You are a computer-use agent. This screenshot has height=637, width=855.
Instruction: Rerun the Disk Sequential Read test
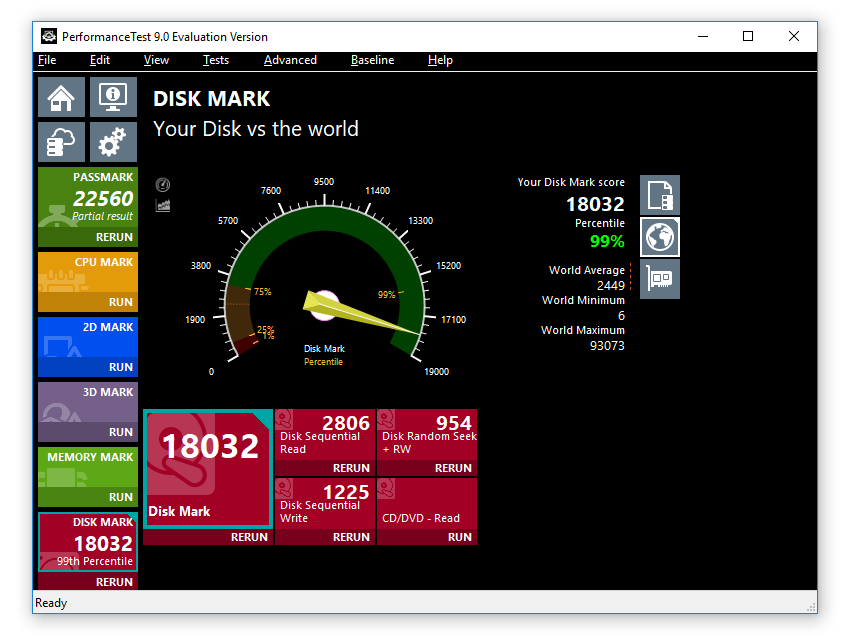click(351, 468)
